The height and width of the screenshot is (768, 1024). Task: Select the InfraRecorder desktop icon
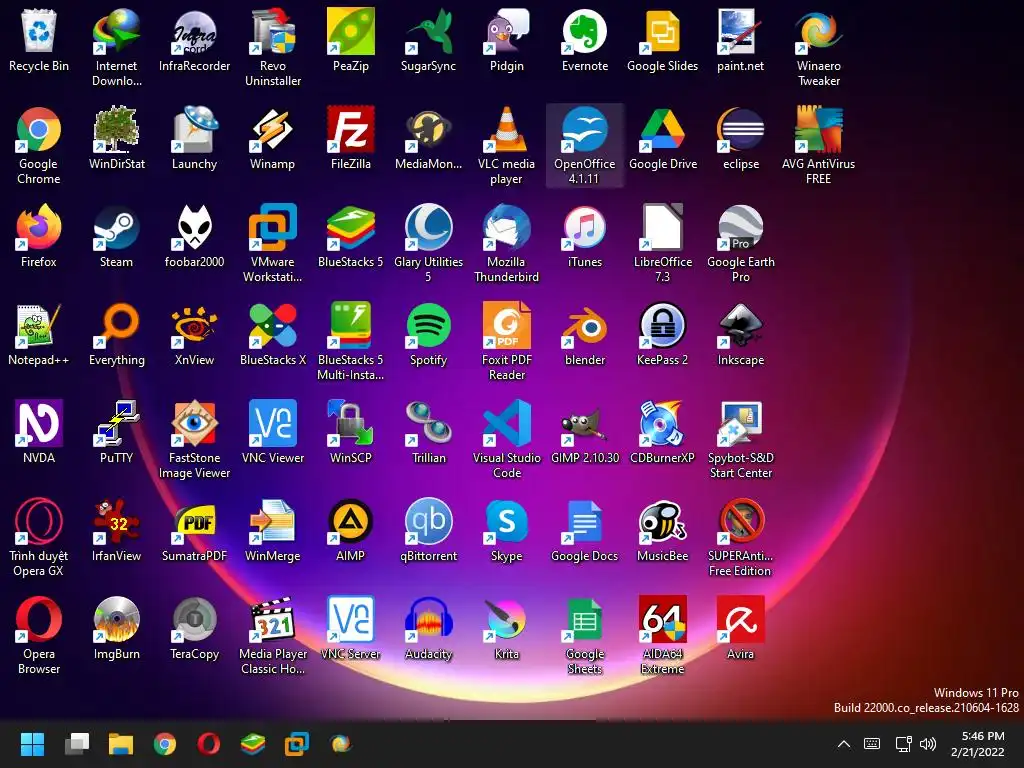pyautogui.click(x=195, y=33)
